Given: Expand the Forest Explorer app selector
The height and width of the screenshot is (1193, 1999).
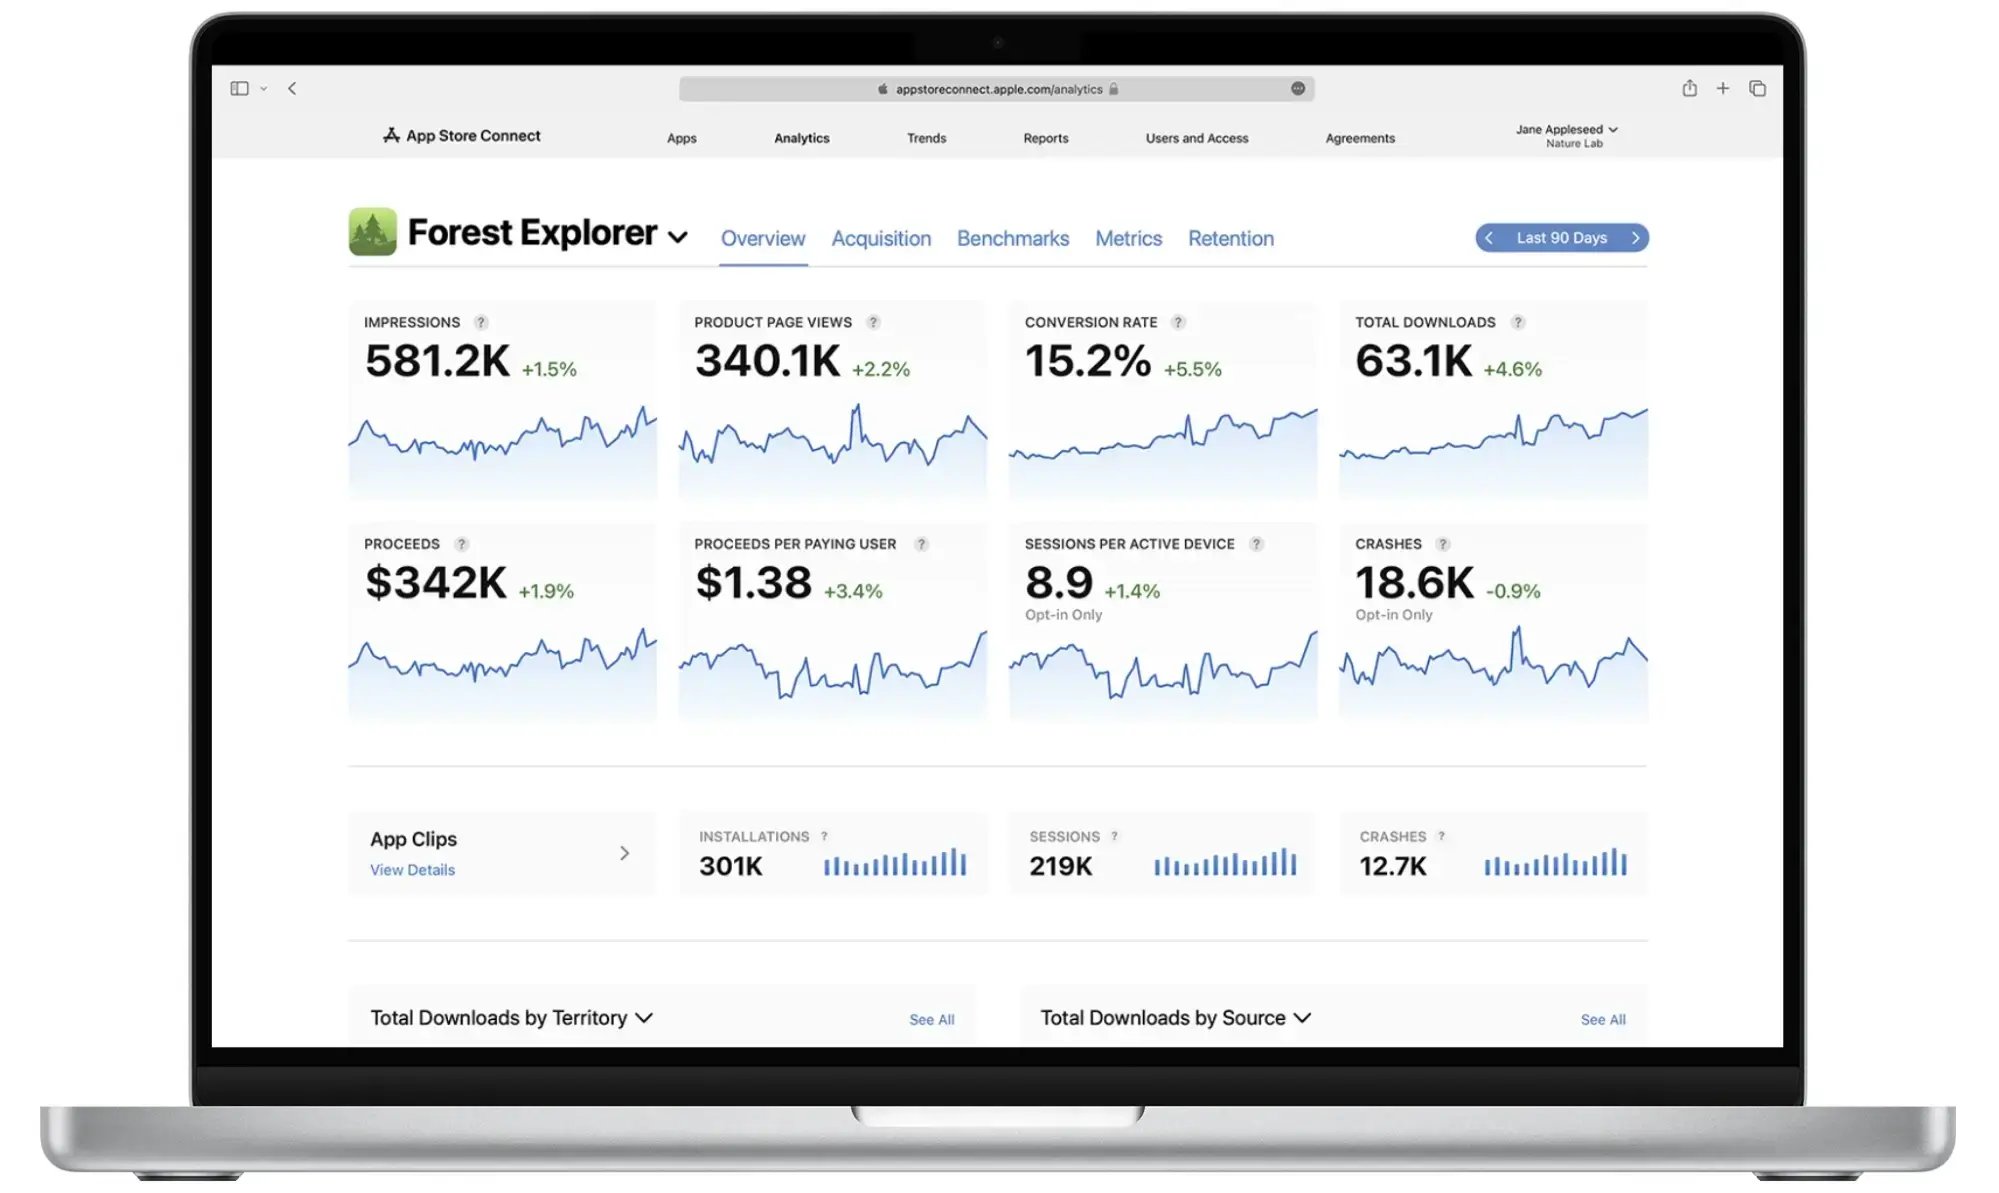Looking at the screenshot, I should tap(679, 237).
